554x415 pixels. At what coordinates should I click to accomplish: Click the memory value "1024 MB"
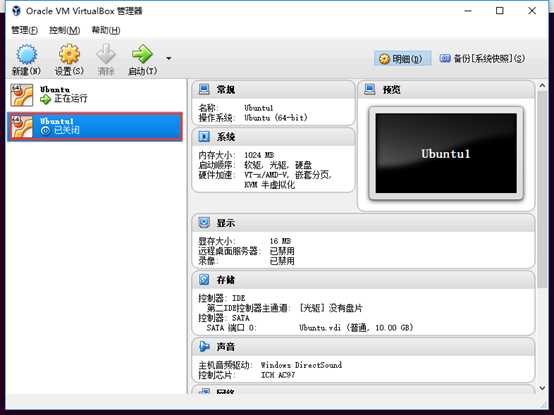(259, 155)
